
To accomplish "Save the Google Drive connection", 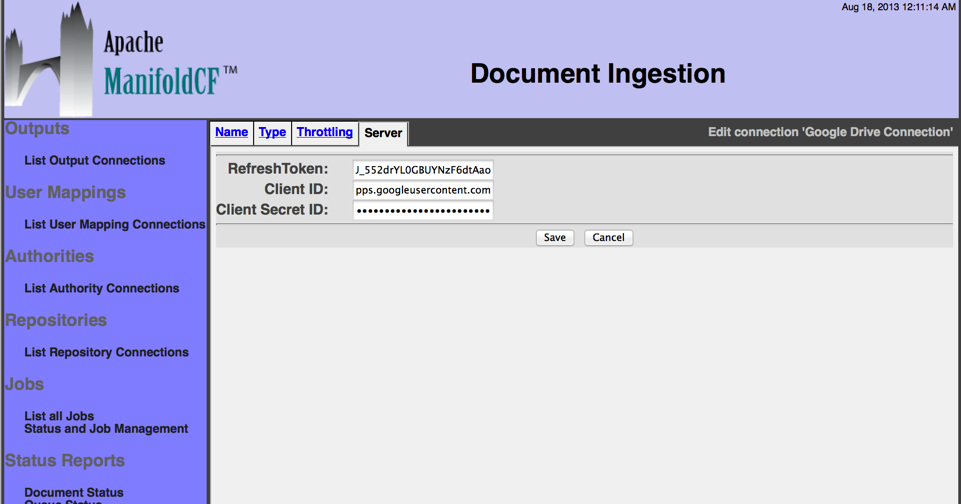I will [555, 237].
